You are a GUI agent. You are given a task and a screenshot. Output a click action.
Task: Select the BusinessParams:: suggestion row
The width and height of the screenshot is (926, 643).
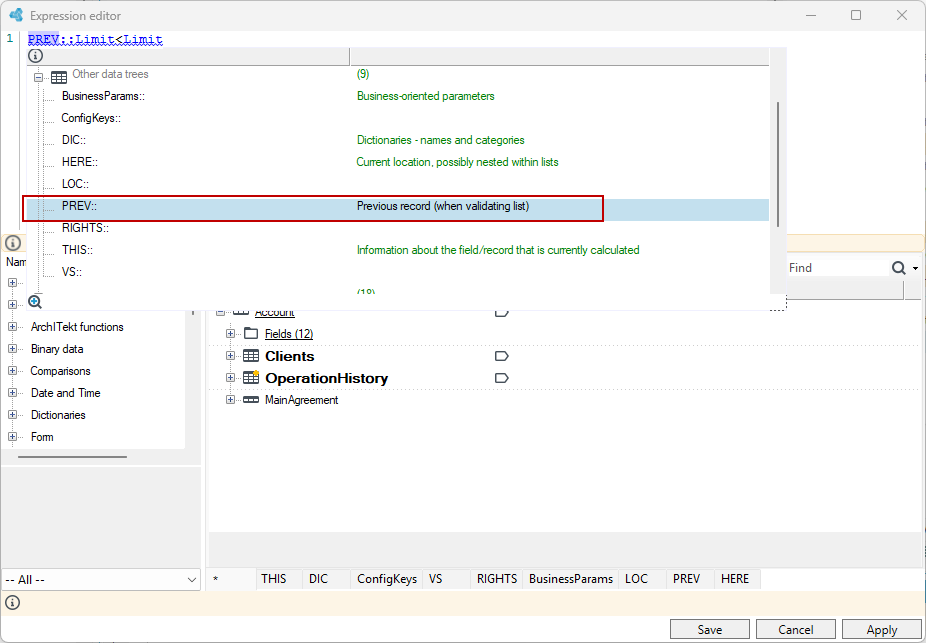pos(398,96)
